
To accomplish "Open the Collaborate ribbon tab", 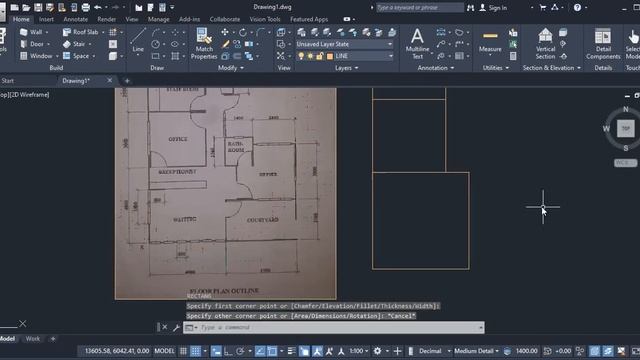I will (224, 19).
